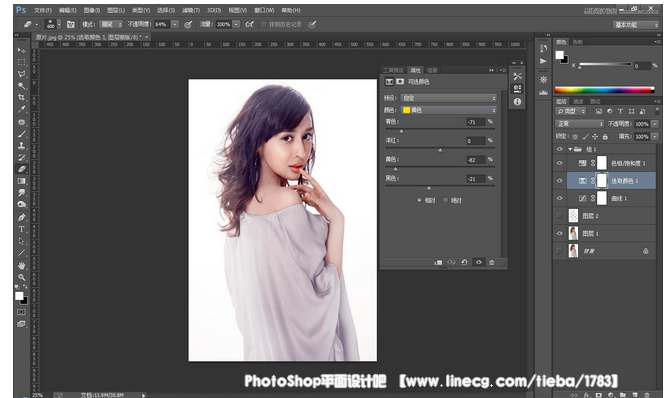Open the 预设 preset dropdown

point(449,98)
